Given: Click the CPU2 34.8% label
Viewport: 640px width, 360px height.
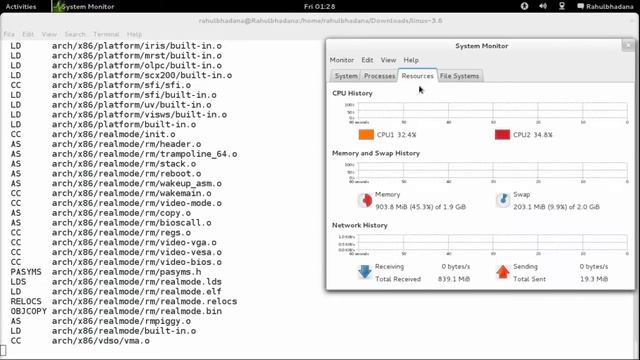Looking at the screenshot, I should [x=533, y=135].
